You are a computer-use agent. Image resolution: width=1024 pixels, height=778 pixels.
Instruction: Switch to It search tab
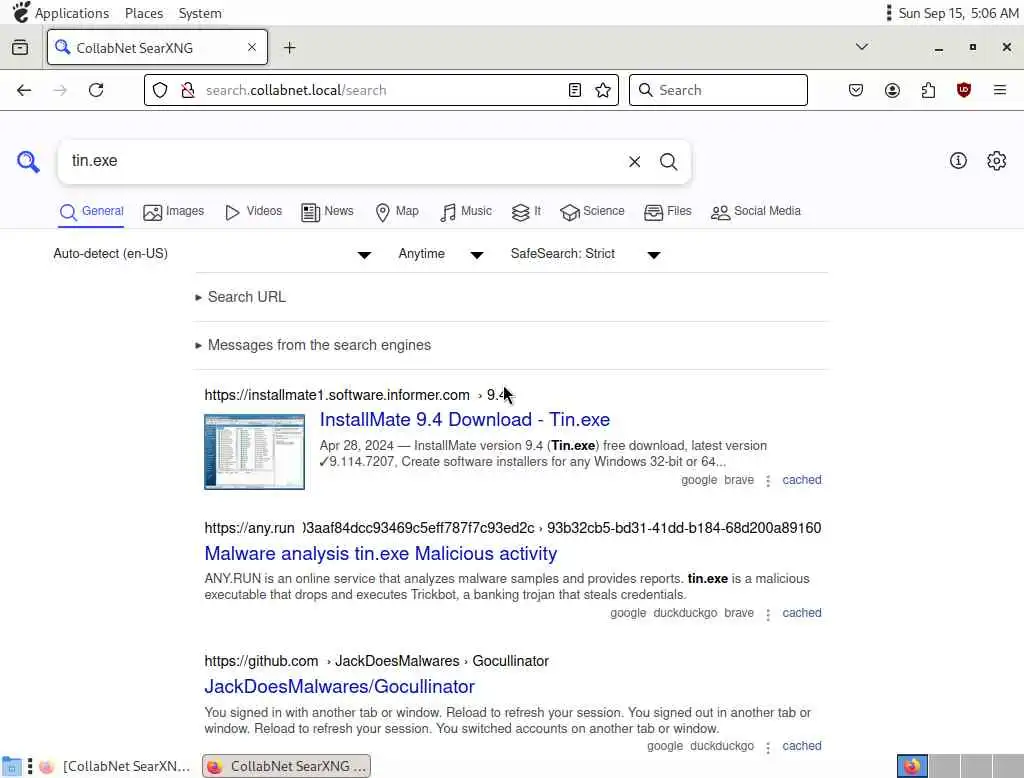[x=526, y=212]
